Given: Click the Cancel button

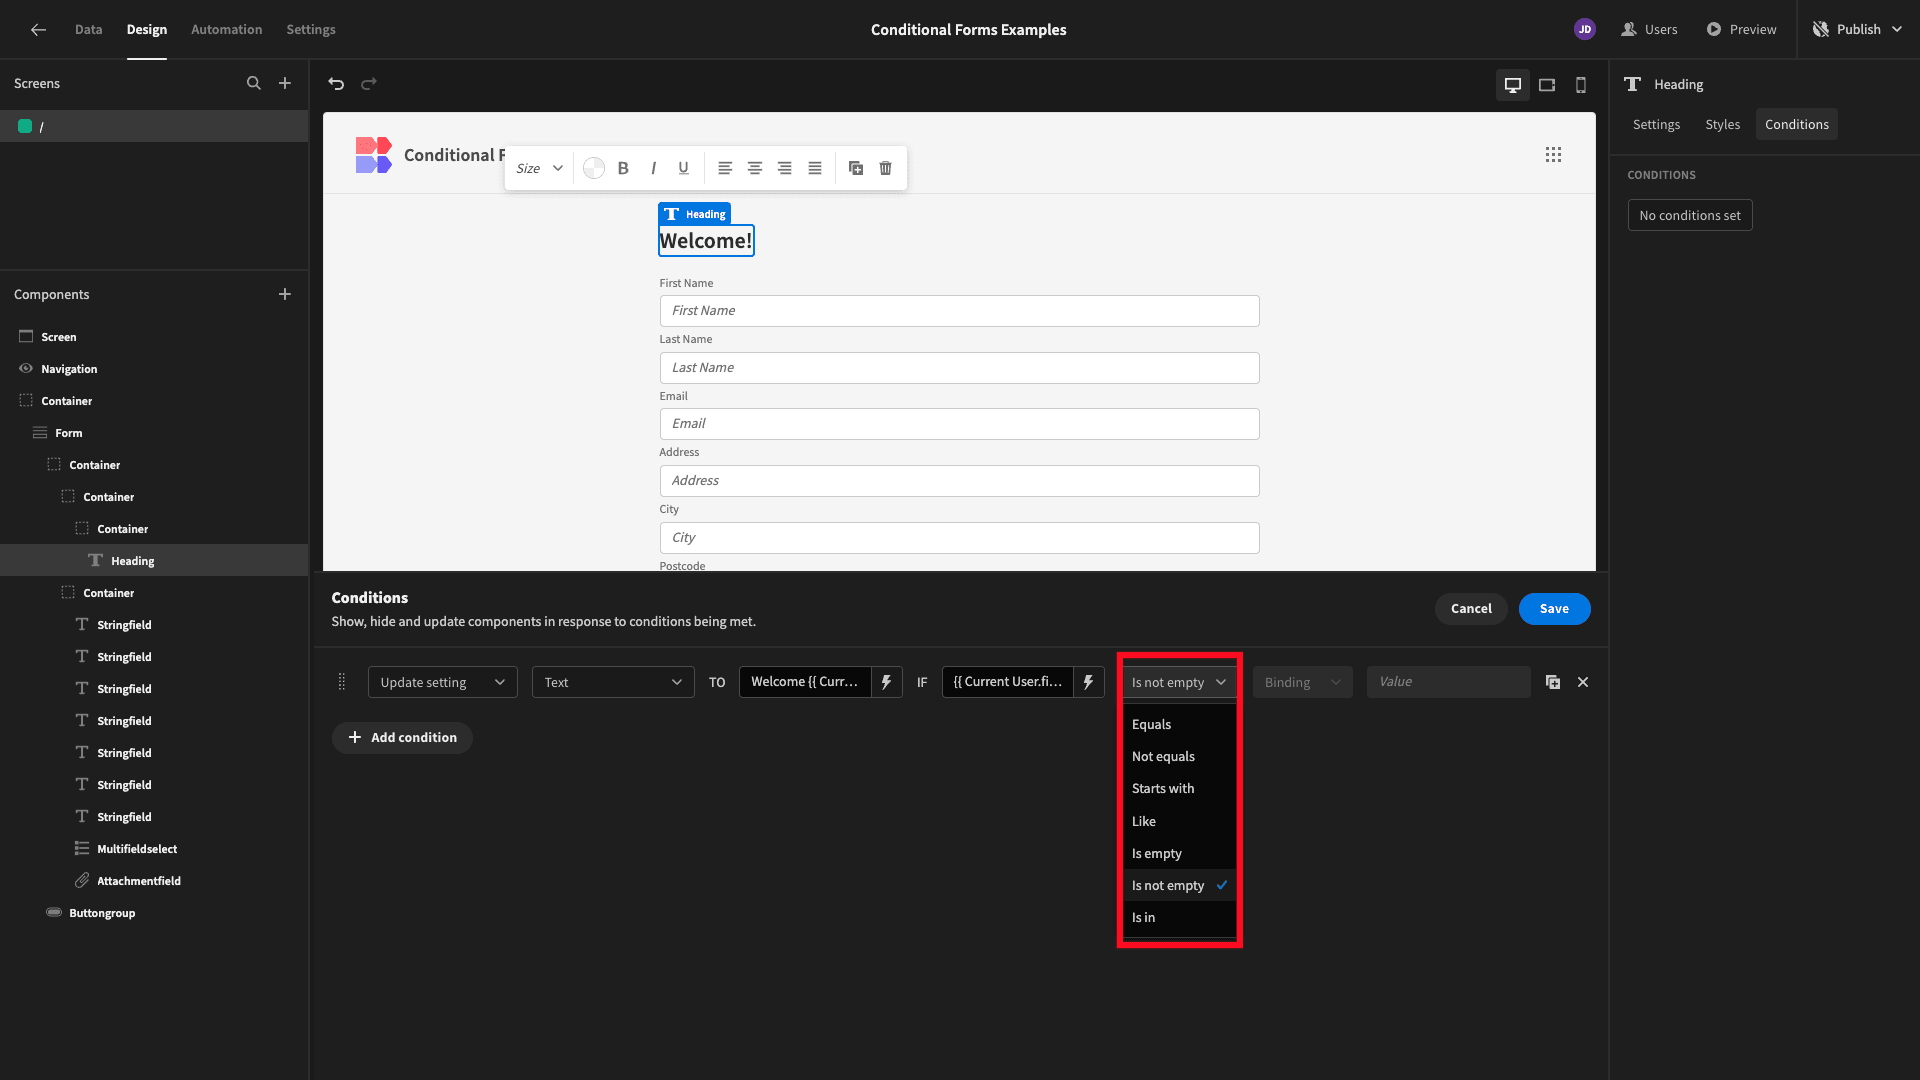Looking at the screenshot, I should pos(1471,608).
